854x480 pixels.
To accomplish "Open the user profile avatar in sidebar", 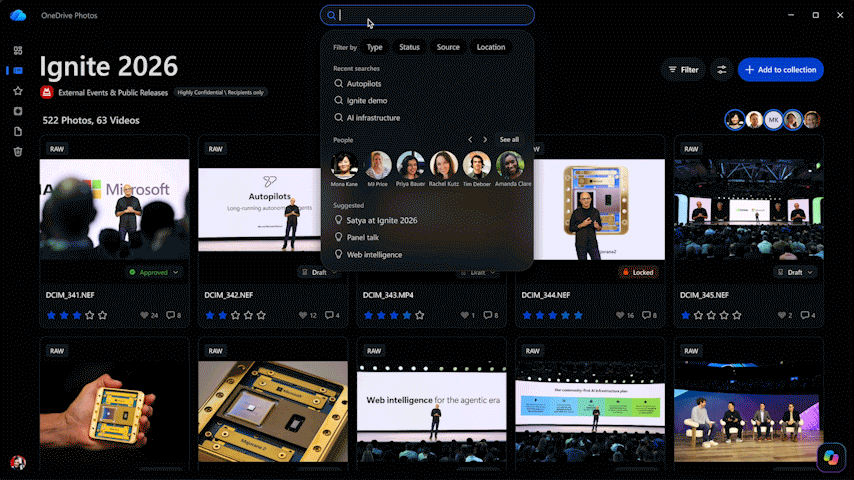I will click(18, 463).
